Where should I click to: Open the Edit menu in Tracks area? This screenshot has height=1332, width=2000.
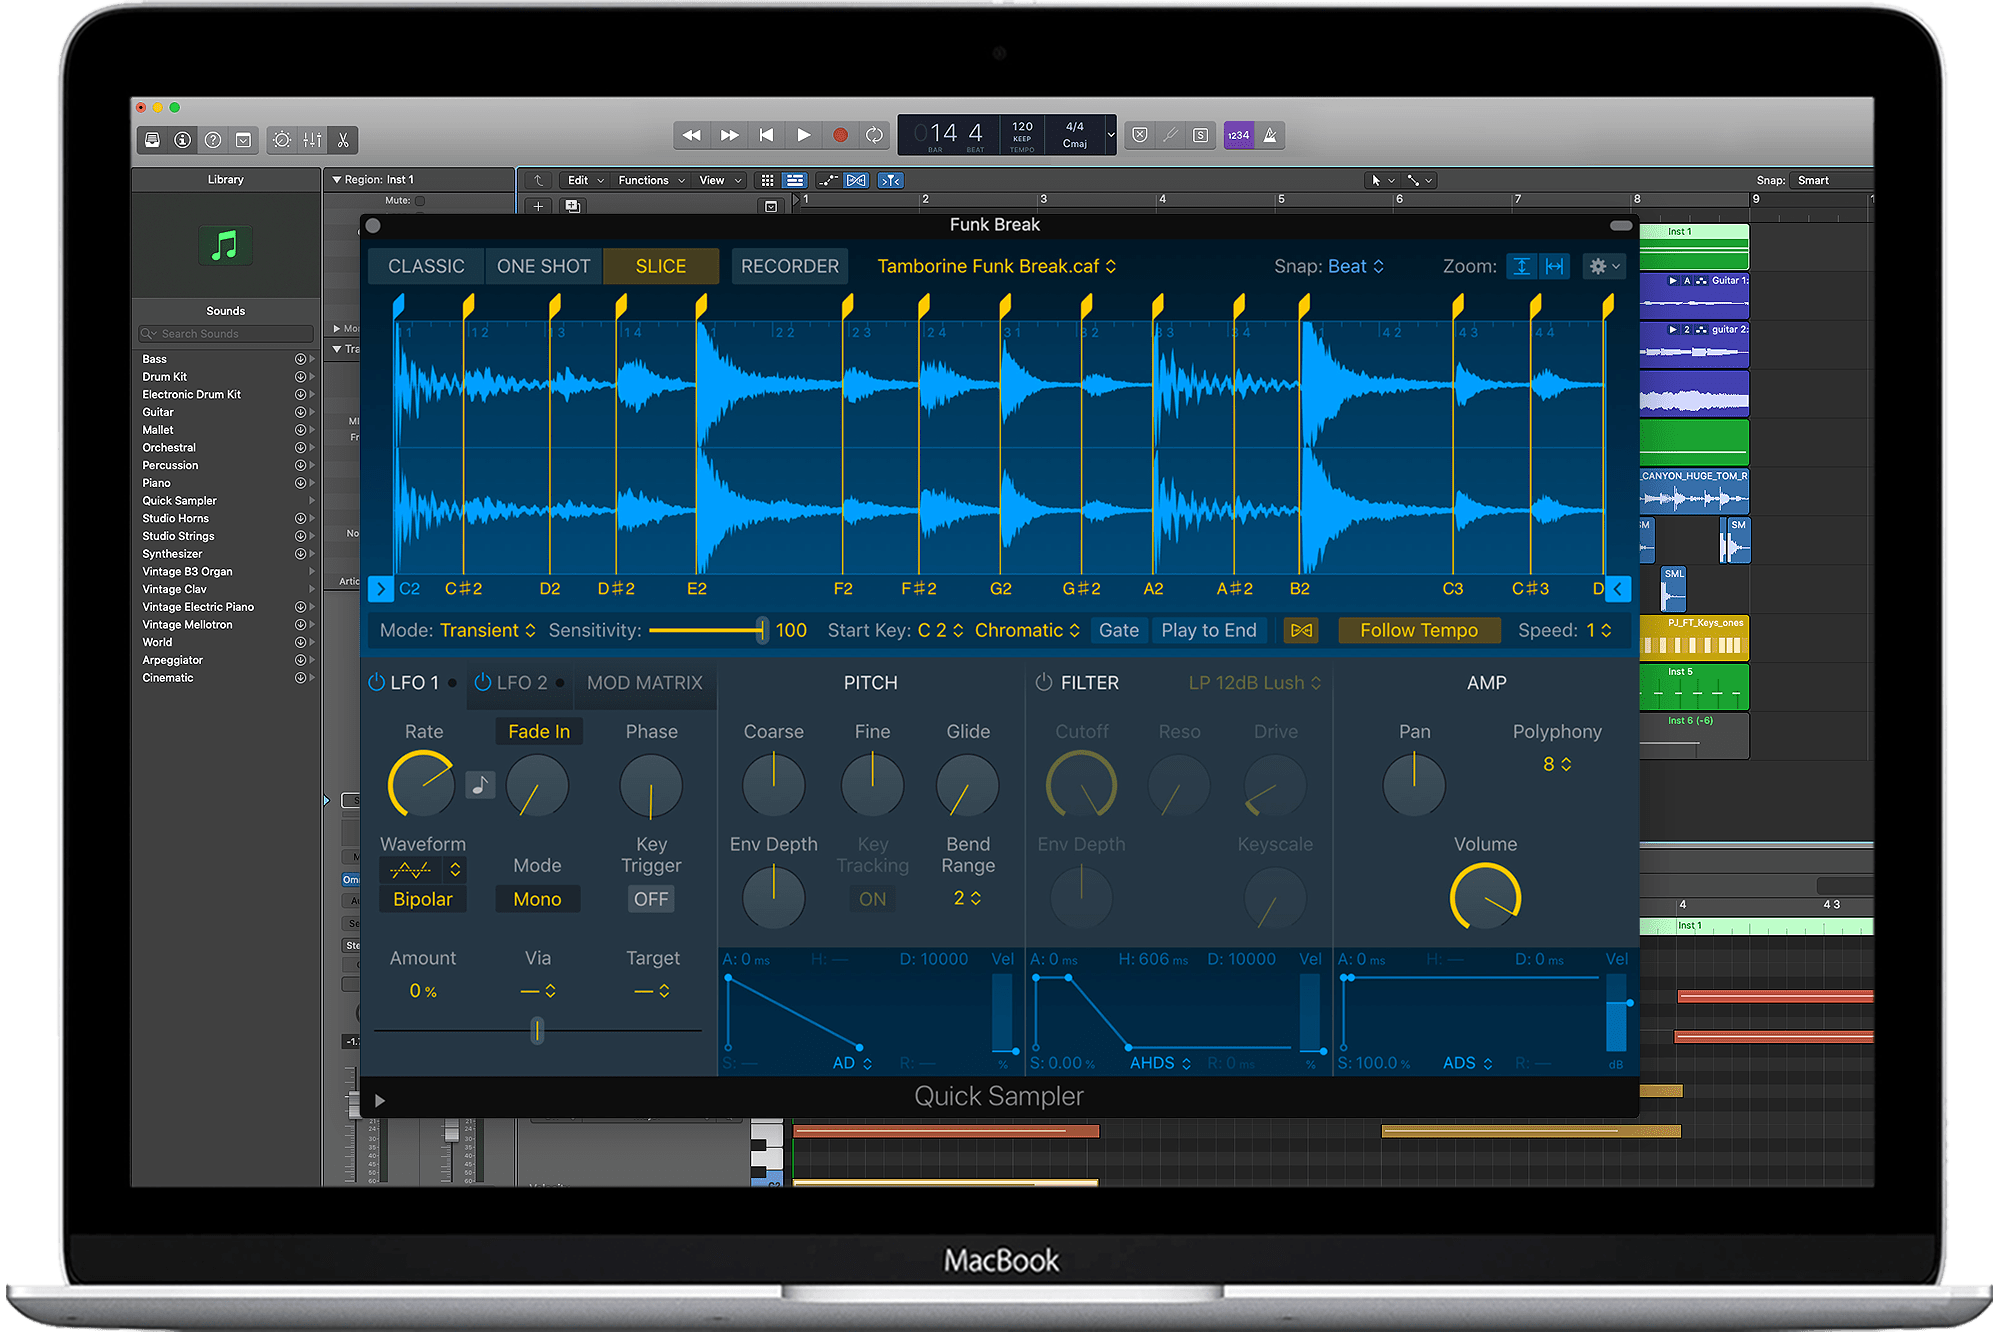[x=586, y=180]
